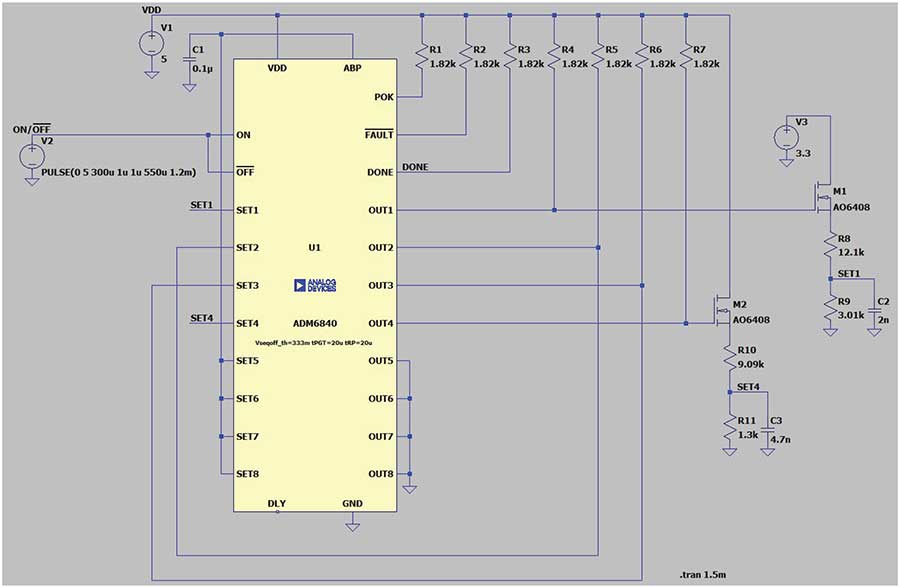This screenshot has height=588, width=900.
Task: Click the Vseqoff_th parameter line
Action: (313, 343)
